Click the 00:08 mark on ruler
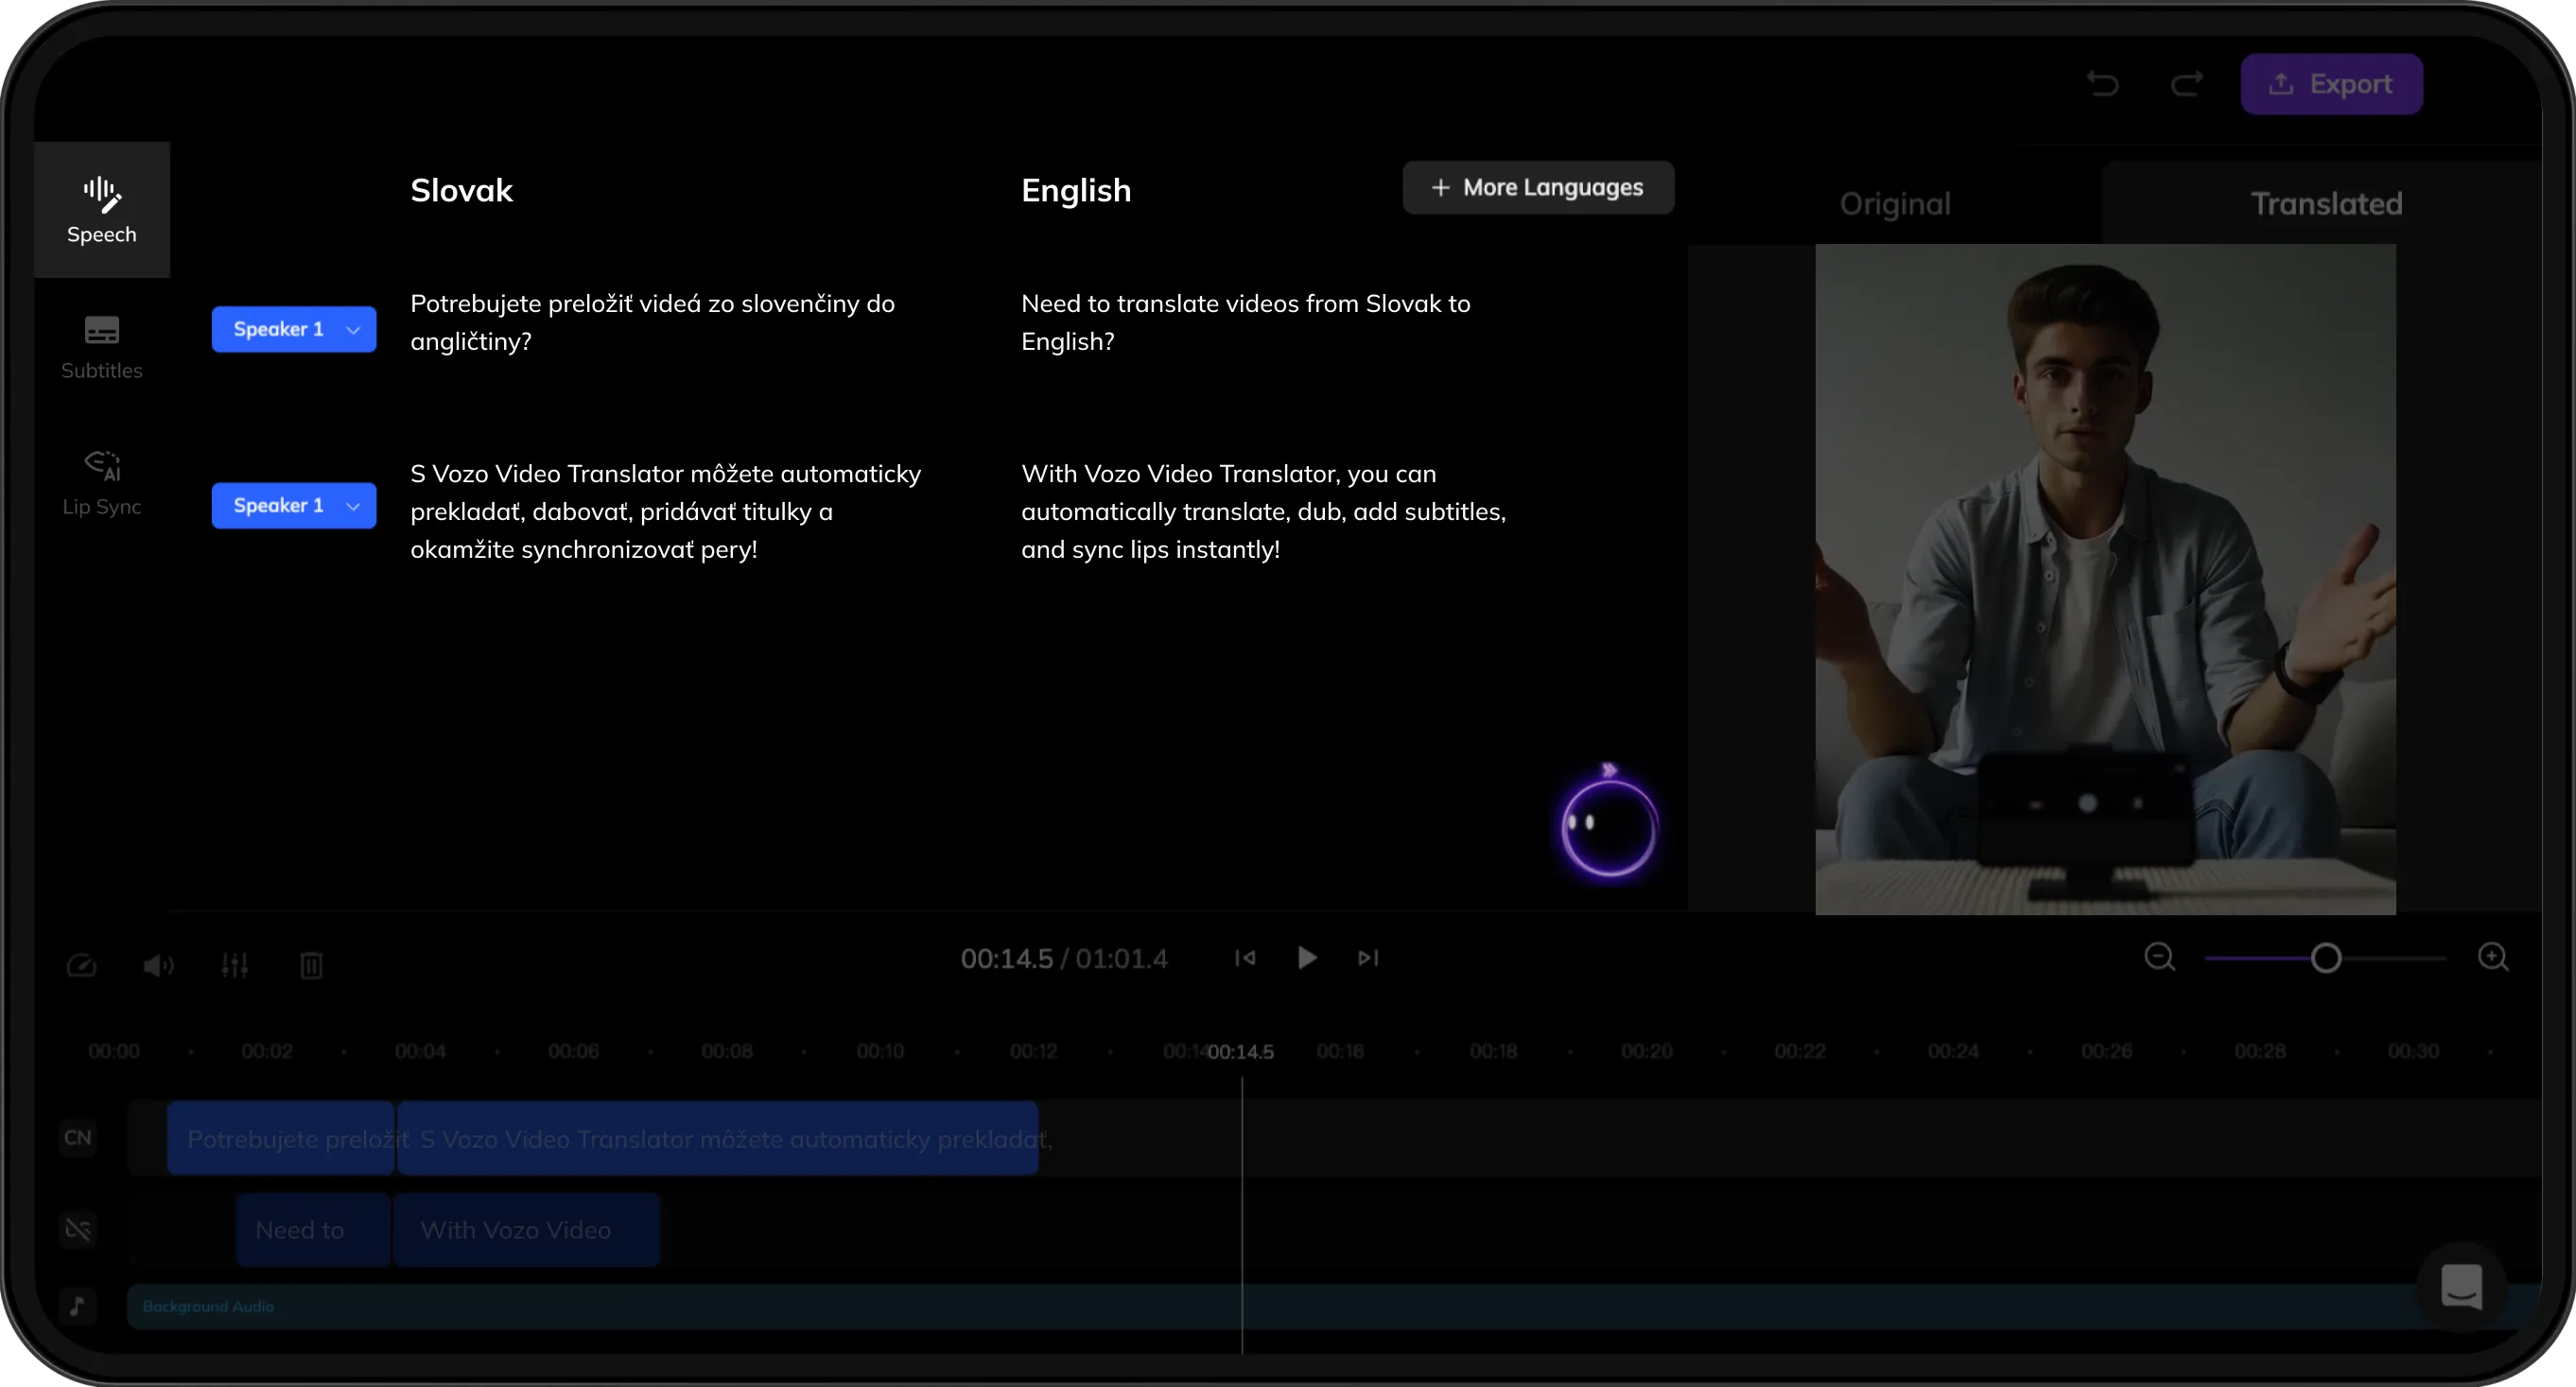2576x1387 pixels. pos(726,1052)
